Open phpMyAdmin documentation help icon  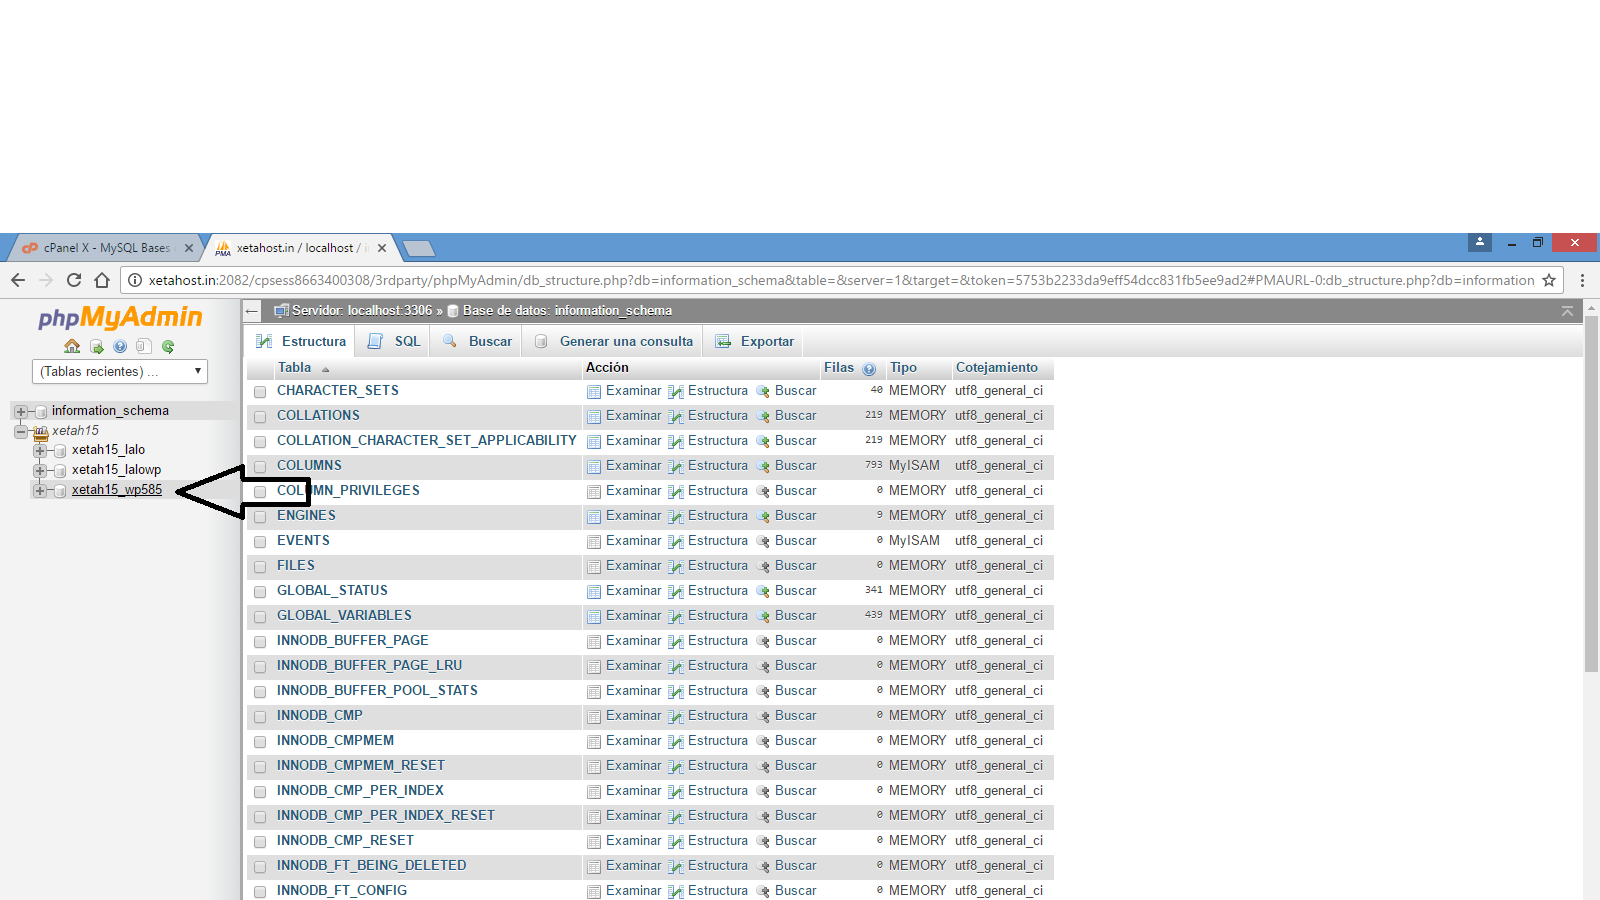(120, 346)
